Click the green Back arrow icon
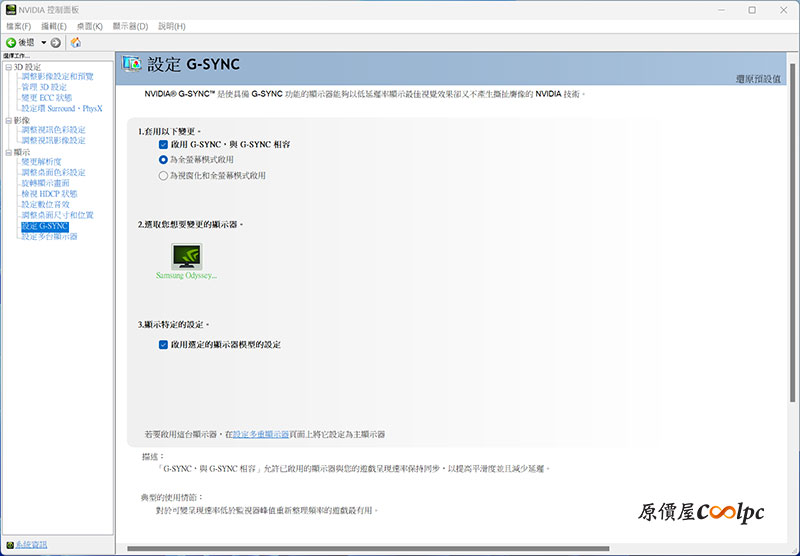 11,42
